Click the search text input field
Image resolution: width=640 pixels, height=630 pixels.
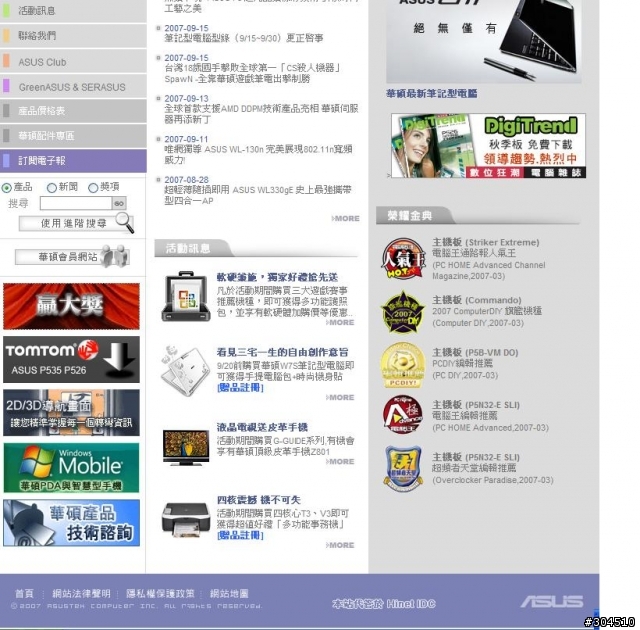tap(76, 203)
